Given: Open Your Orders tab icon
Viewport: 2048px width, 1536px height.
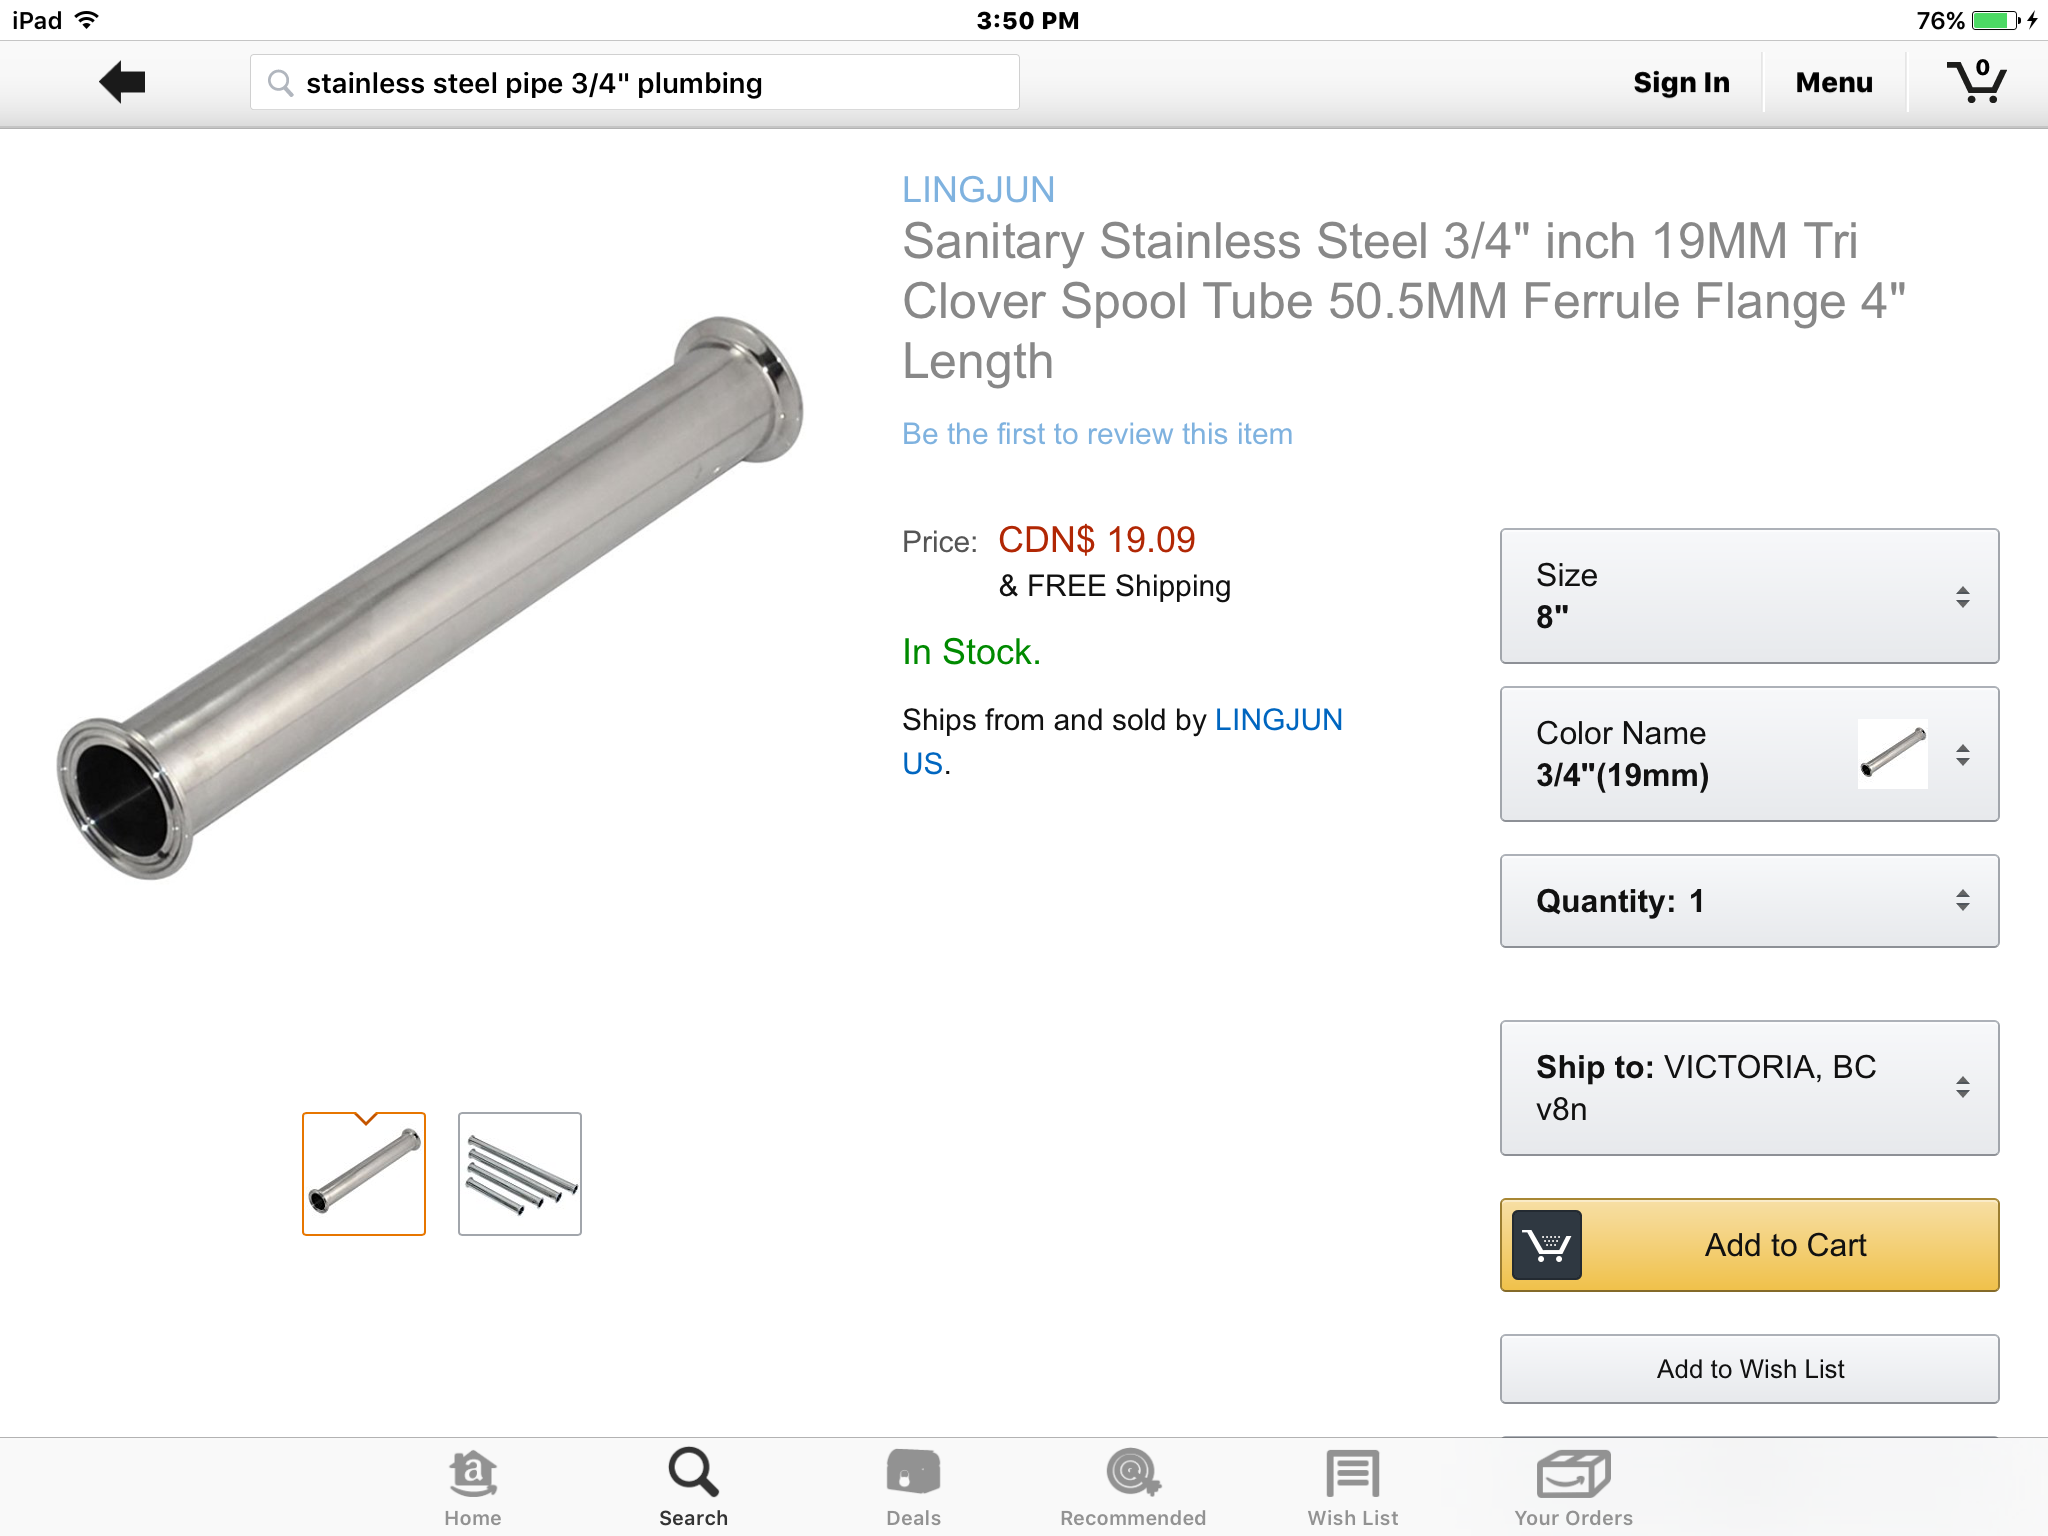Looking at the screenshot, I should (x=1573, y=1474).
